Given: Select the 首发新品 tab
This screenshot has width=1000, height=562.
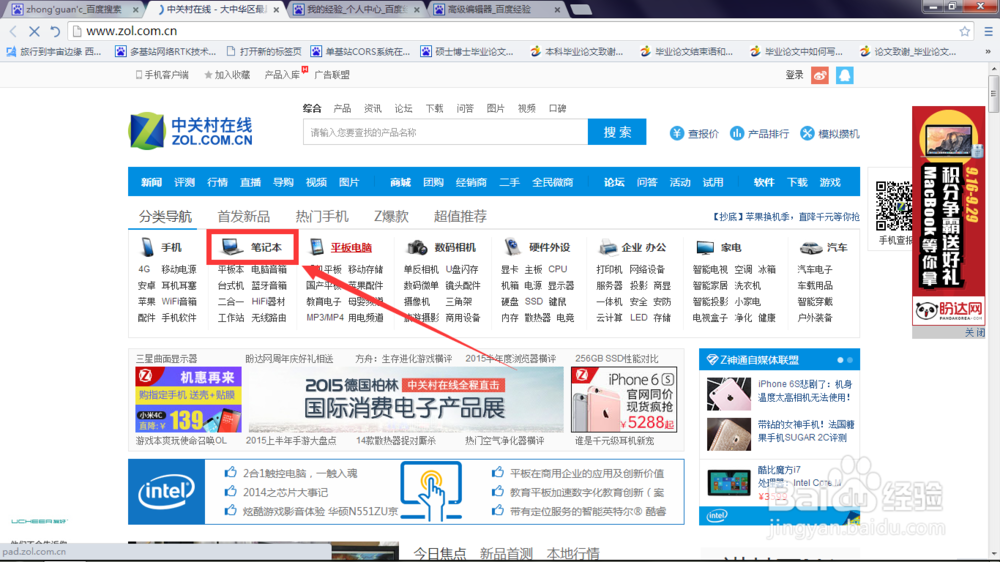Looking at the screenshot, I should (243, 216).
